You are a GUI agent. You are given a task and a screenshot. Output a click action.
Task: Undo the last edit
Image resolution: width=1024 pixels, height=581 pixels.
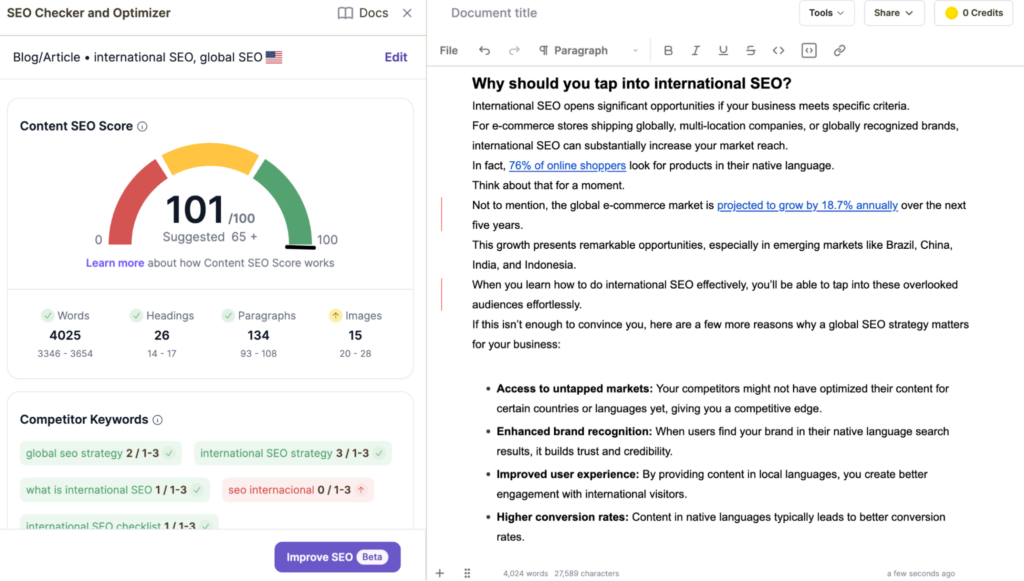[484, 51]
